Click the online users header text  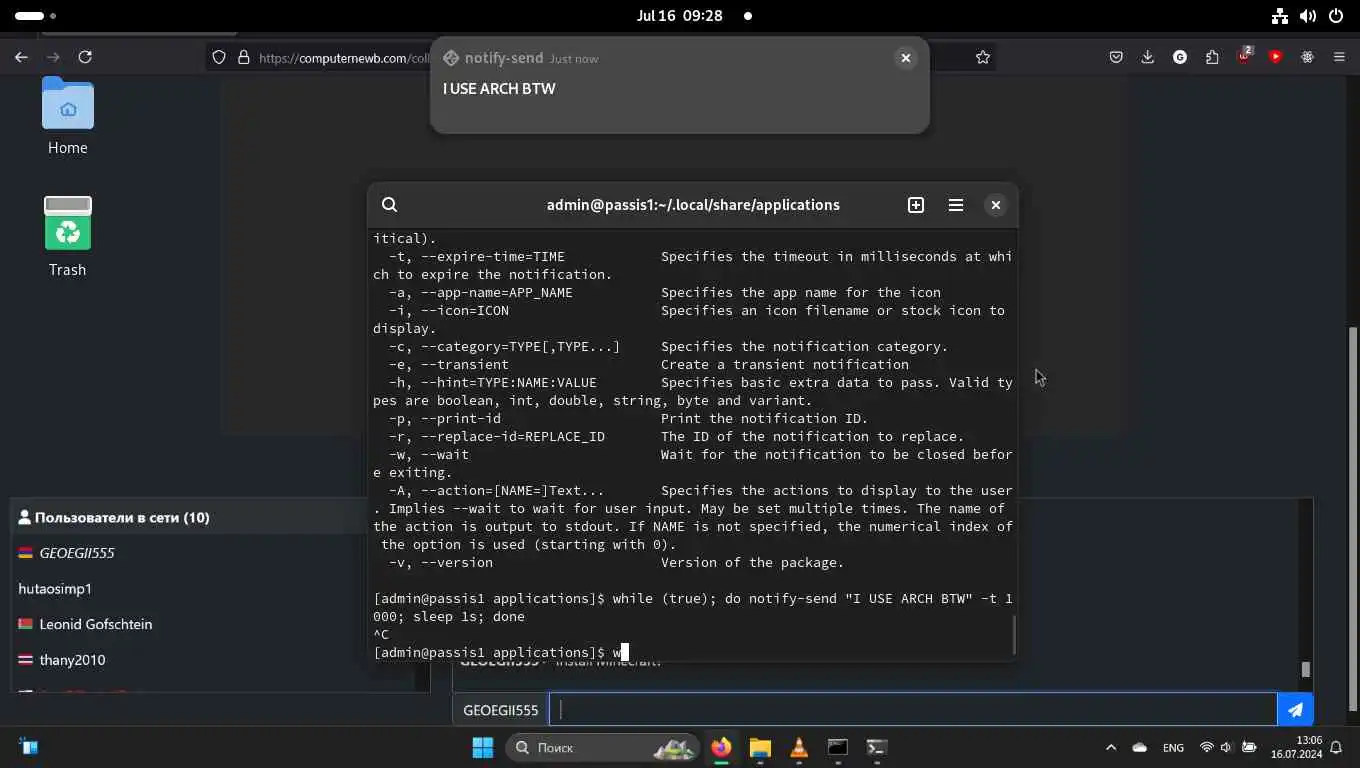[122, 517]
